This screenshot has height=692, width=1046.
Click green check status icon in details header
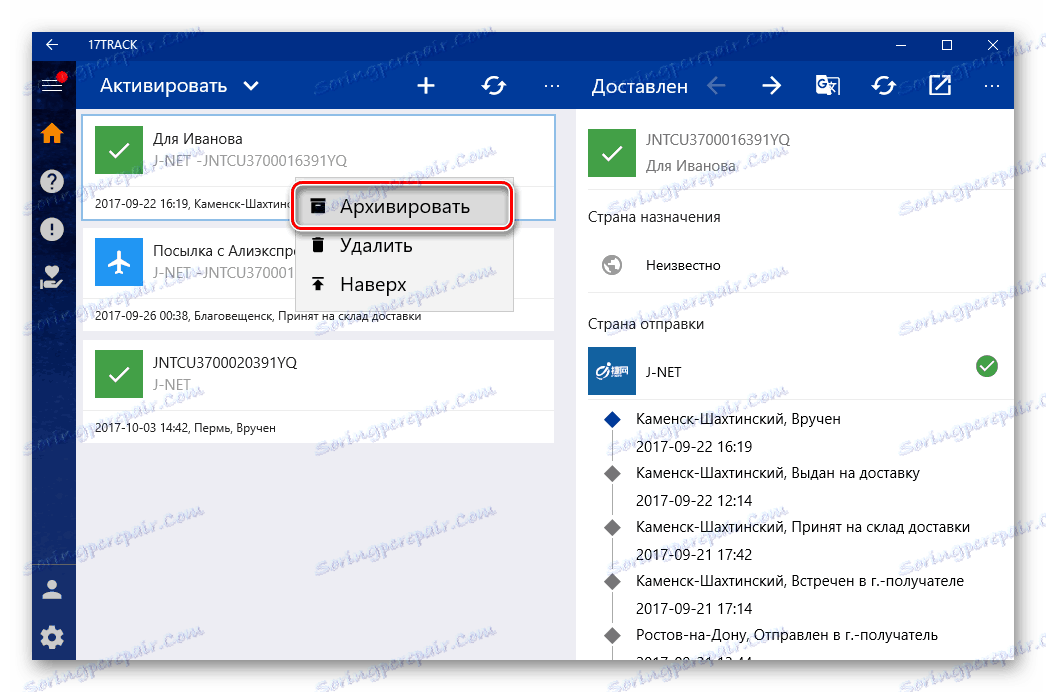tap(612, 153)
